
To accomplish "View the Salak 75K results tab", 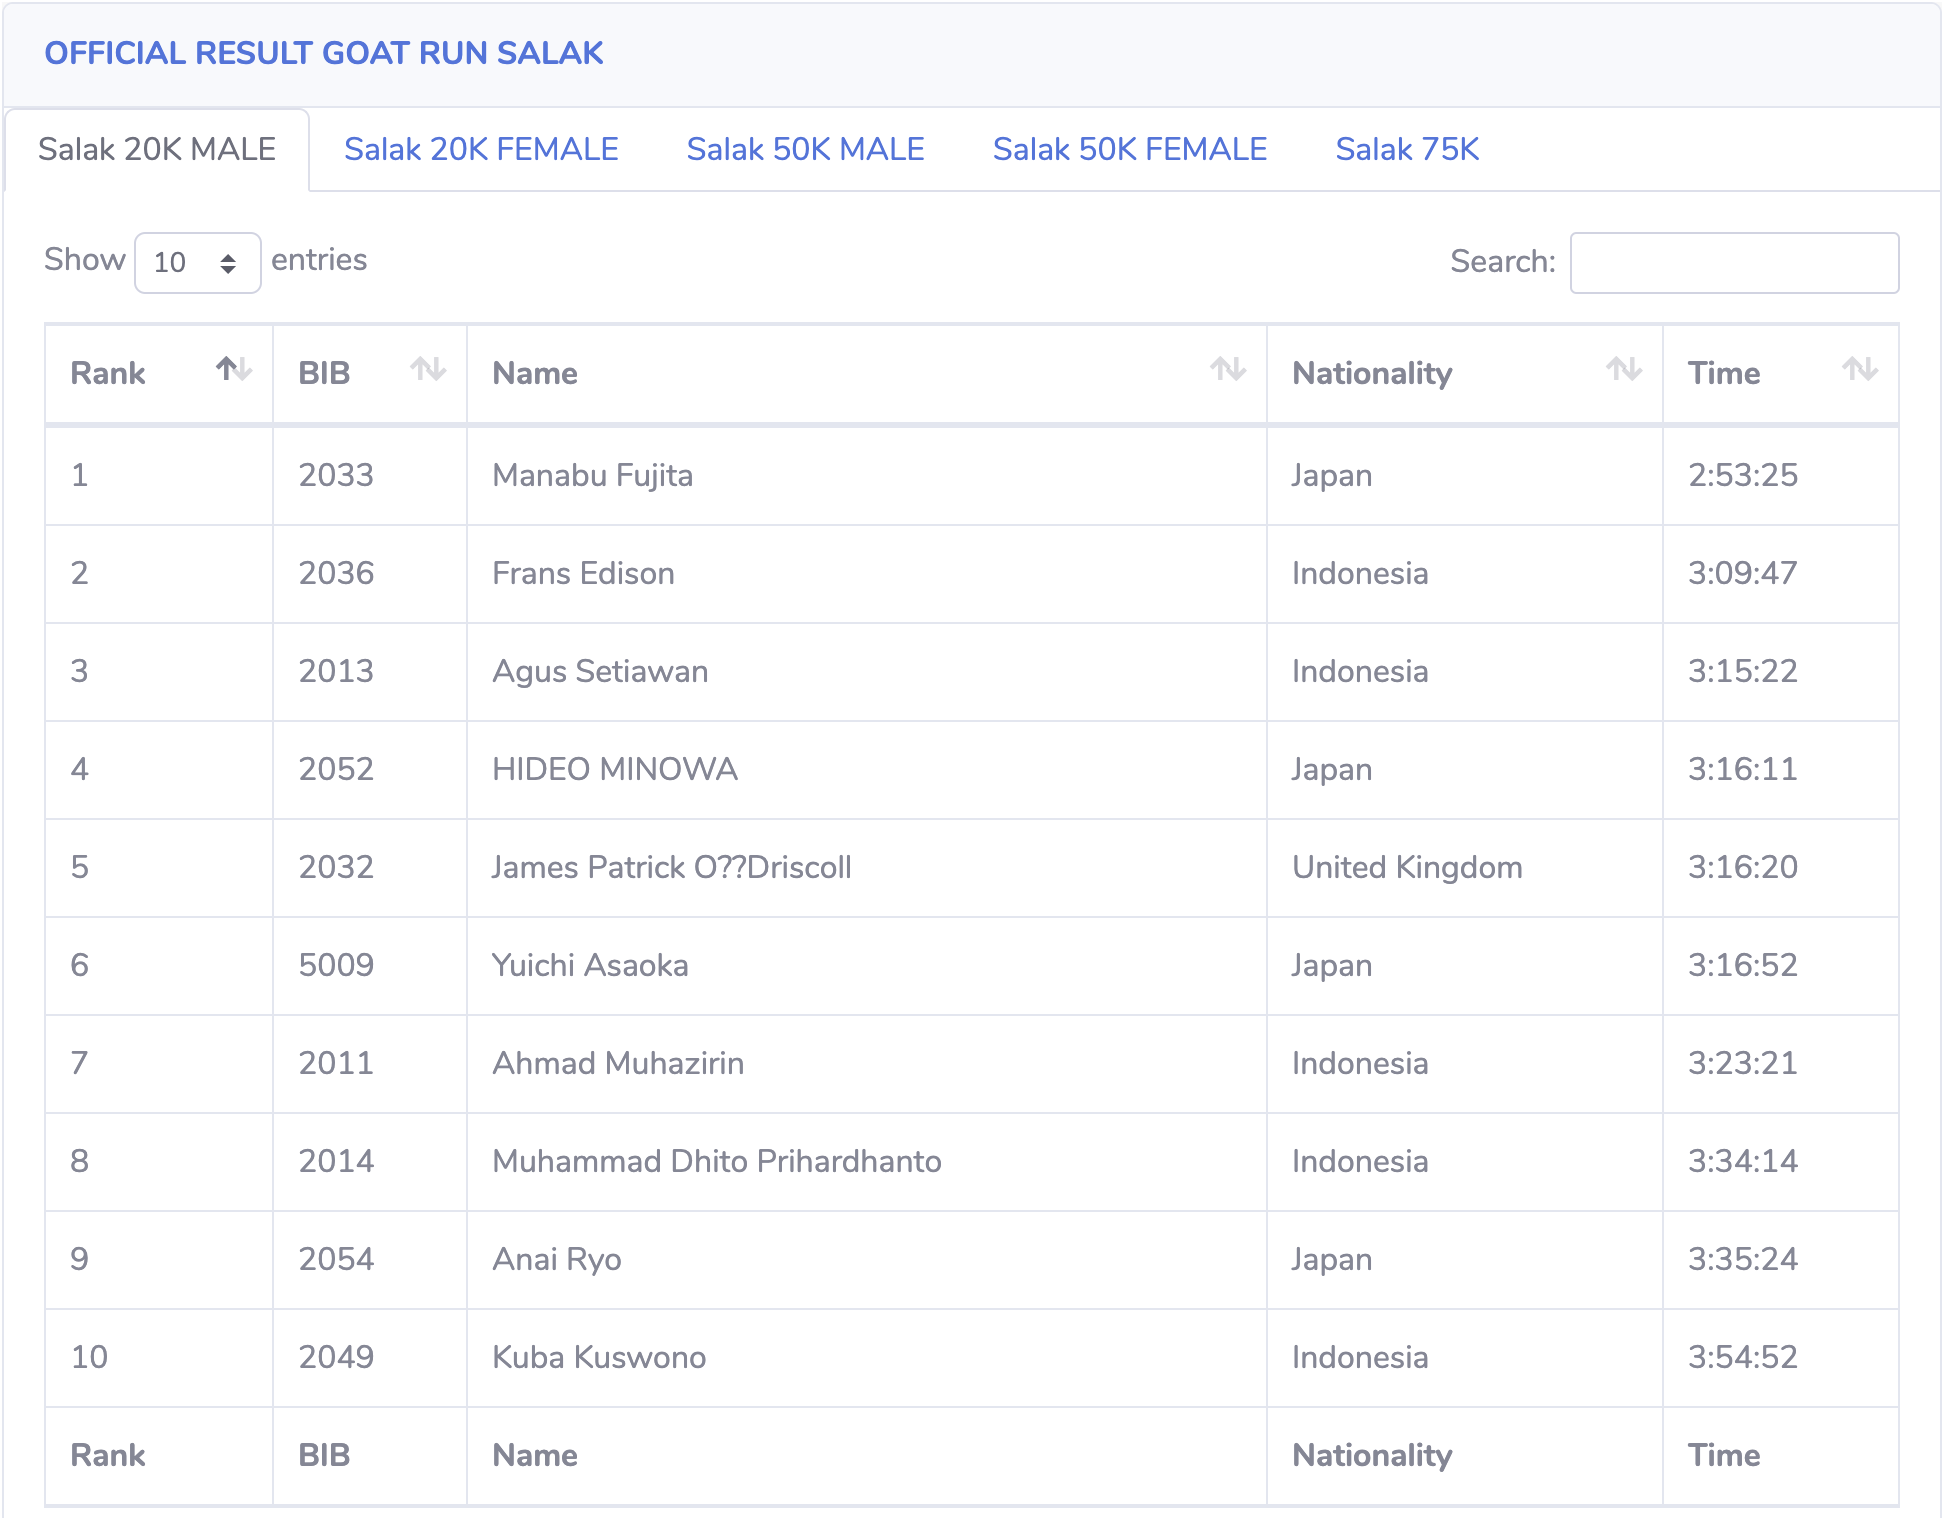I will click(x=1406, y=150).
